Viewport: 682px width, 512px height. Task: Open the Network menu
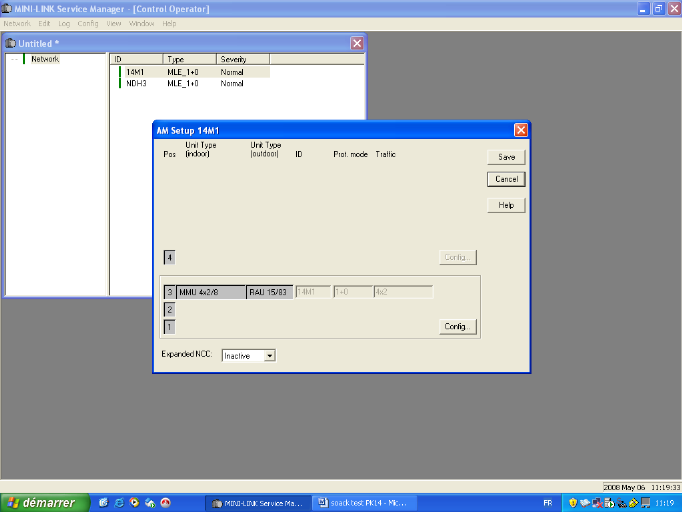(x=17, y=23)
